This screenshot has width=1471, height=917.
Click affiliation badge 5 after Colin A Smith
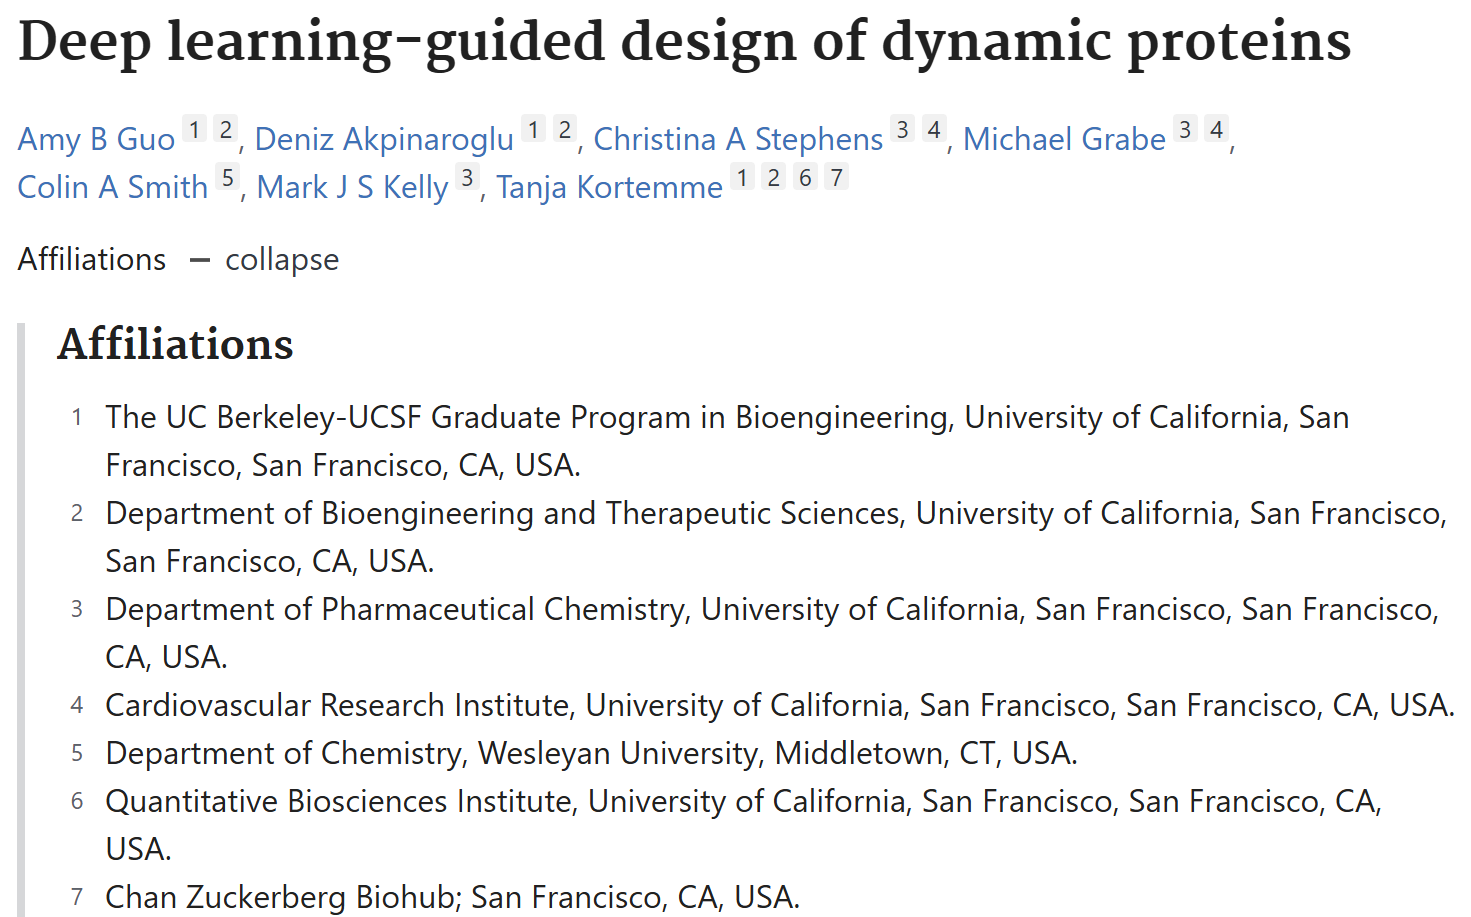point(228,177)
